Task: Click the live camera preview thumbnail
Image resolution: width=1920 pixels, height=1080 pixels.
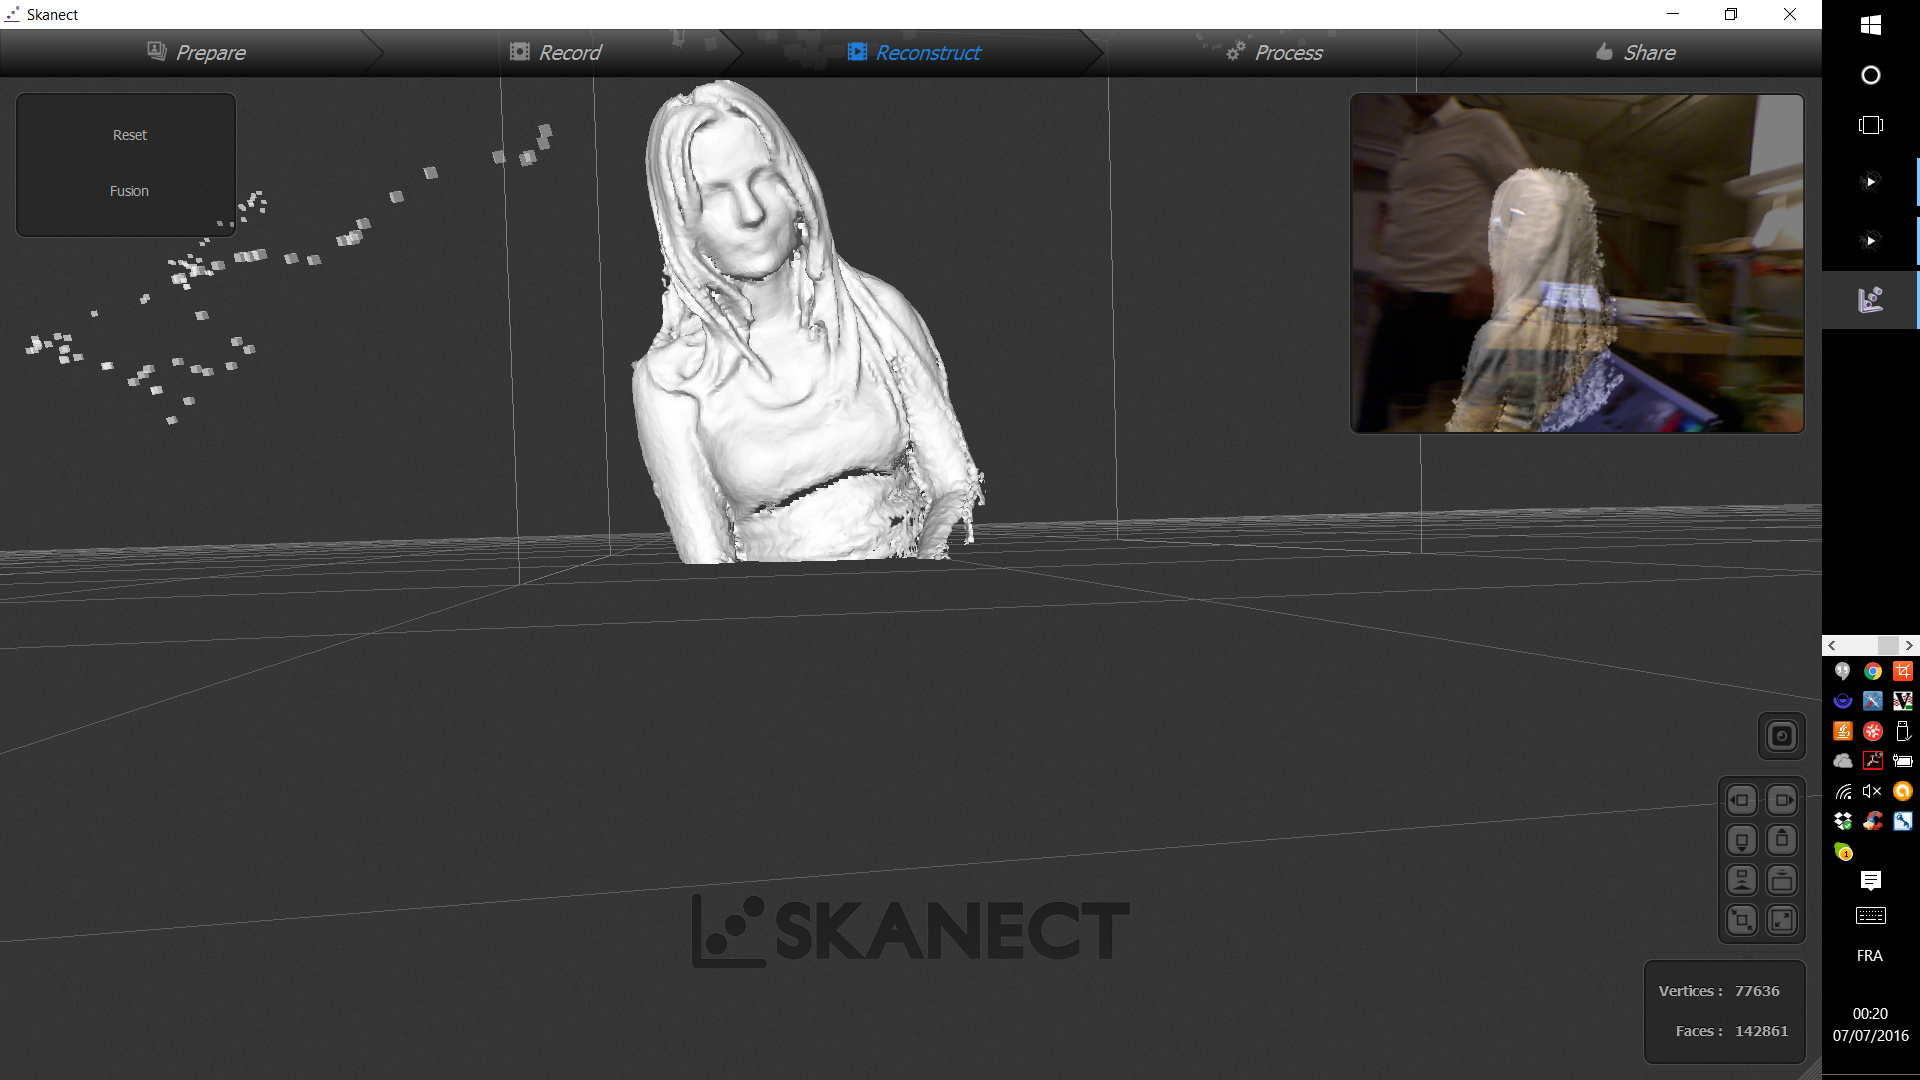Action: (1577, 264)
